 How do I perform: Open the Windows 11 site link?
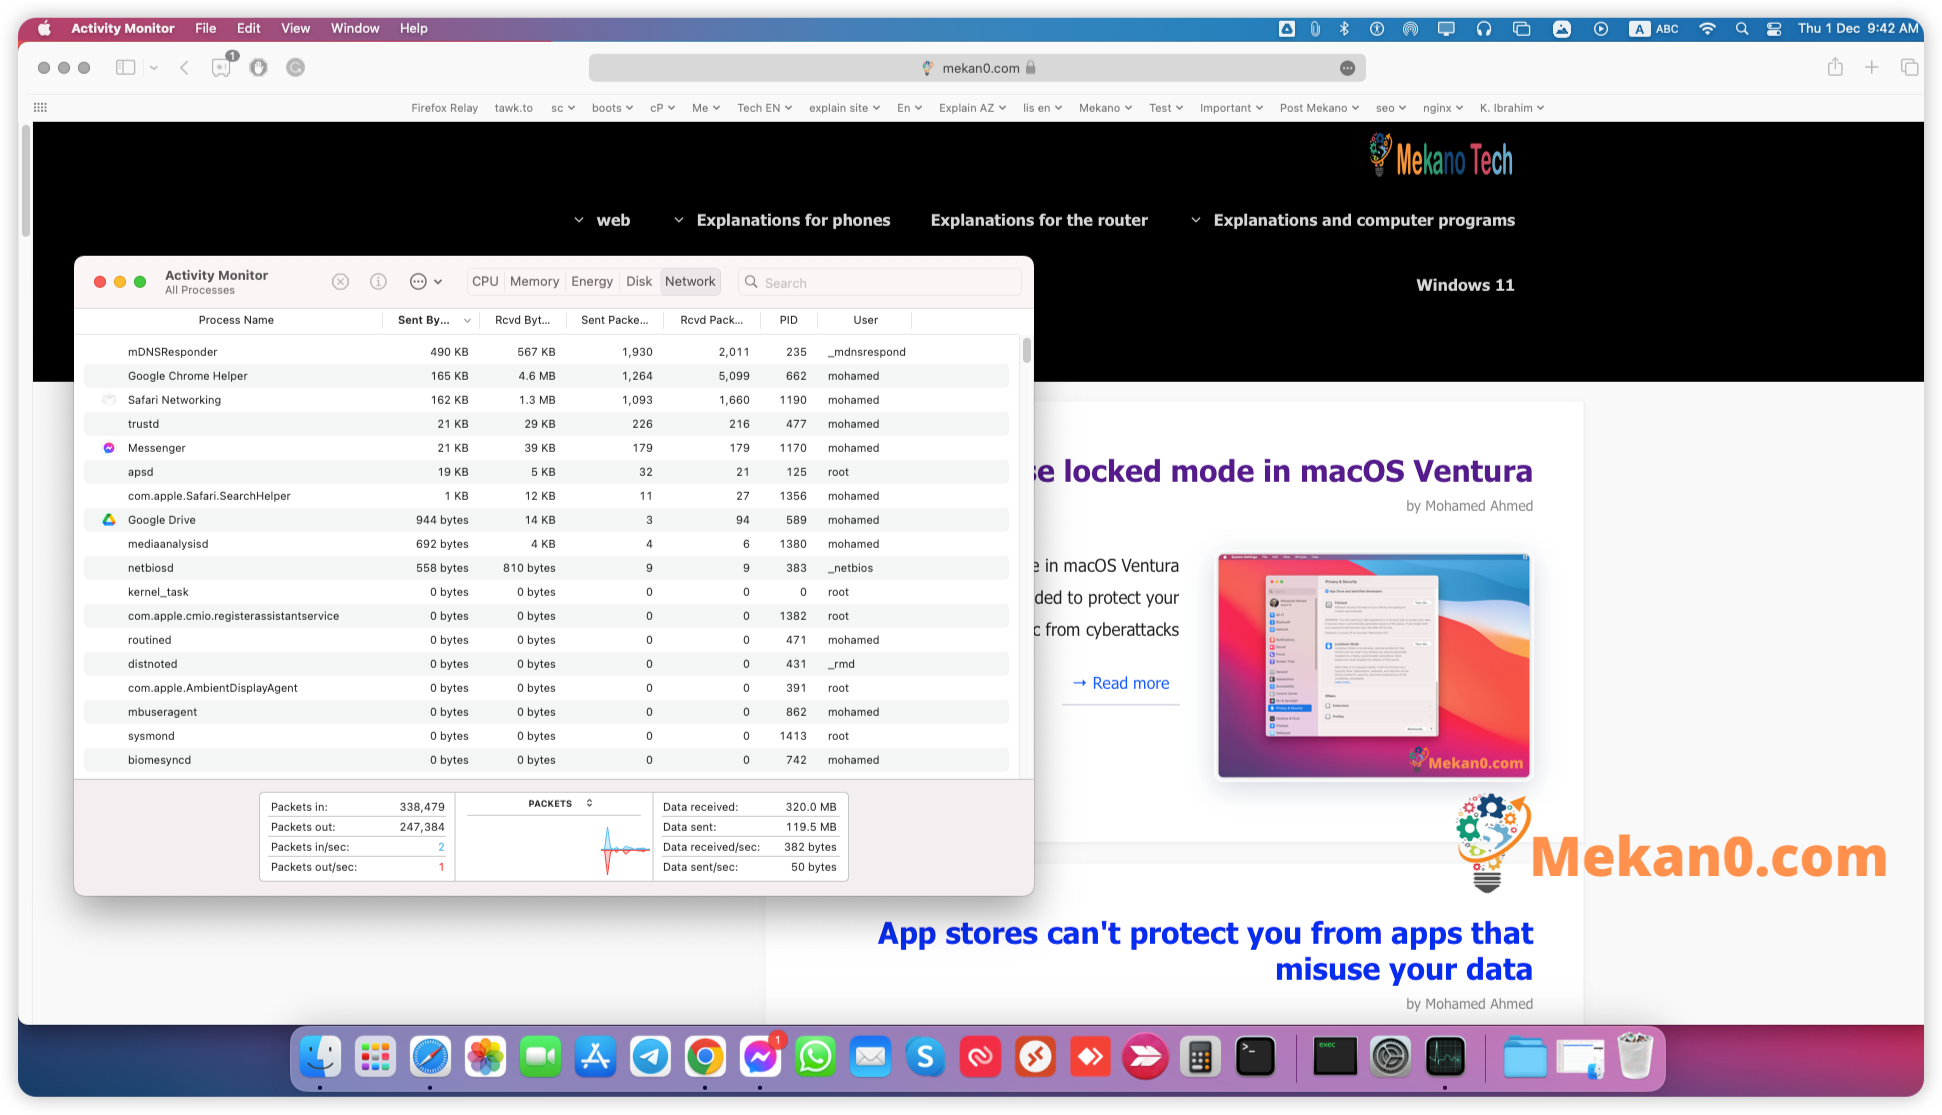tap(1465, 285)
